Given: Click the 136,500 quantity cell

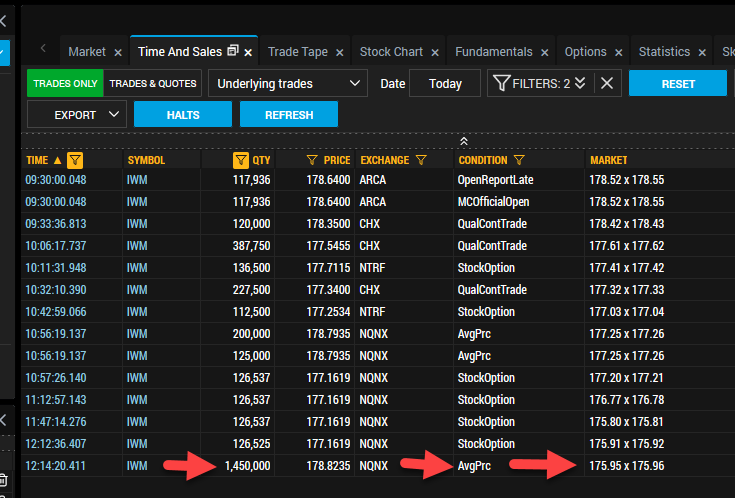Looking at the screenshot, I should pos(251,268).
